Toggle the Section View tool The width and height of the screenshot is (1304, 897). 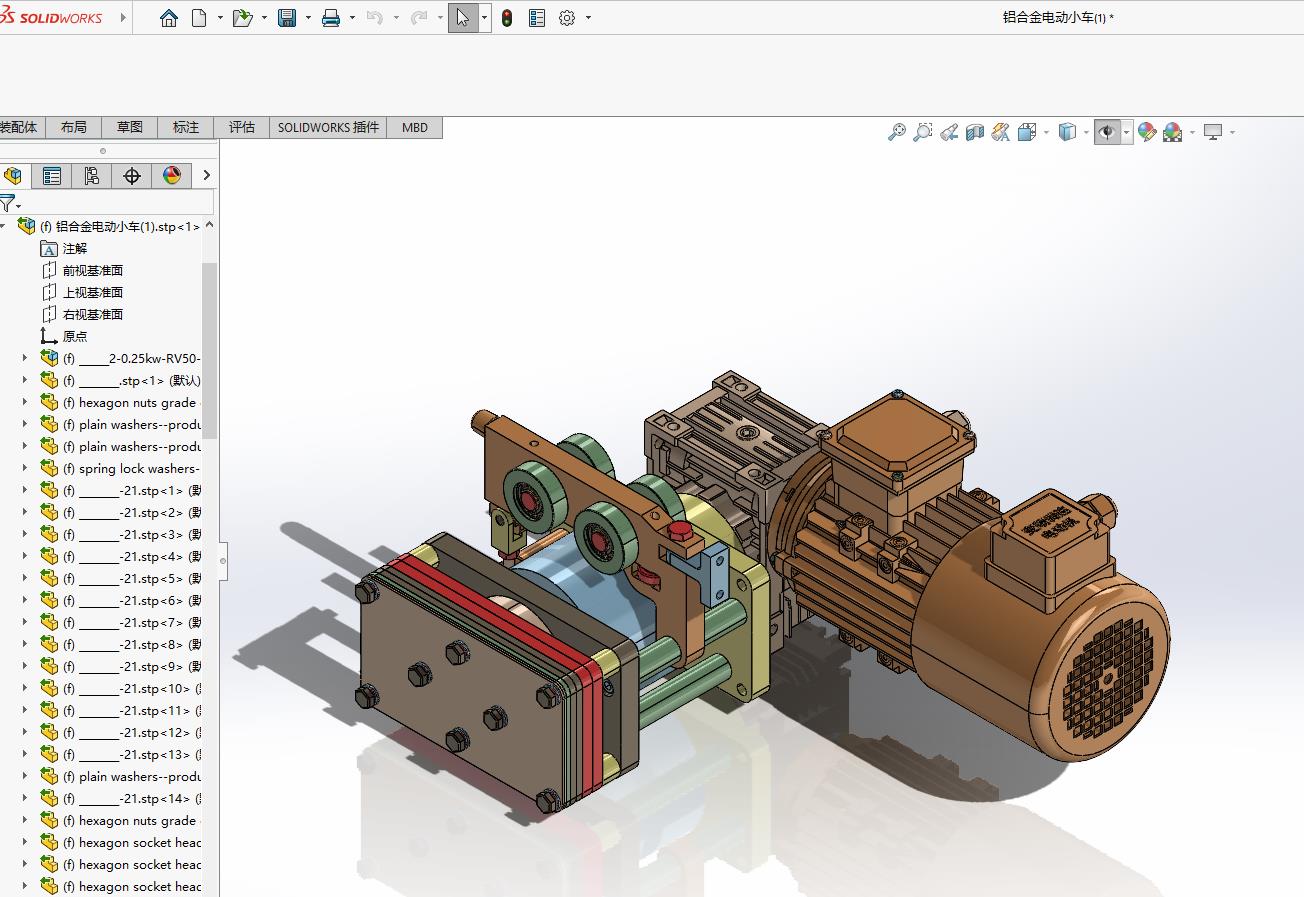[x=975, y=132]
